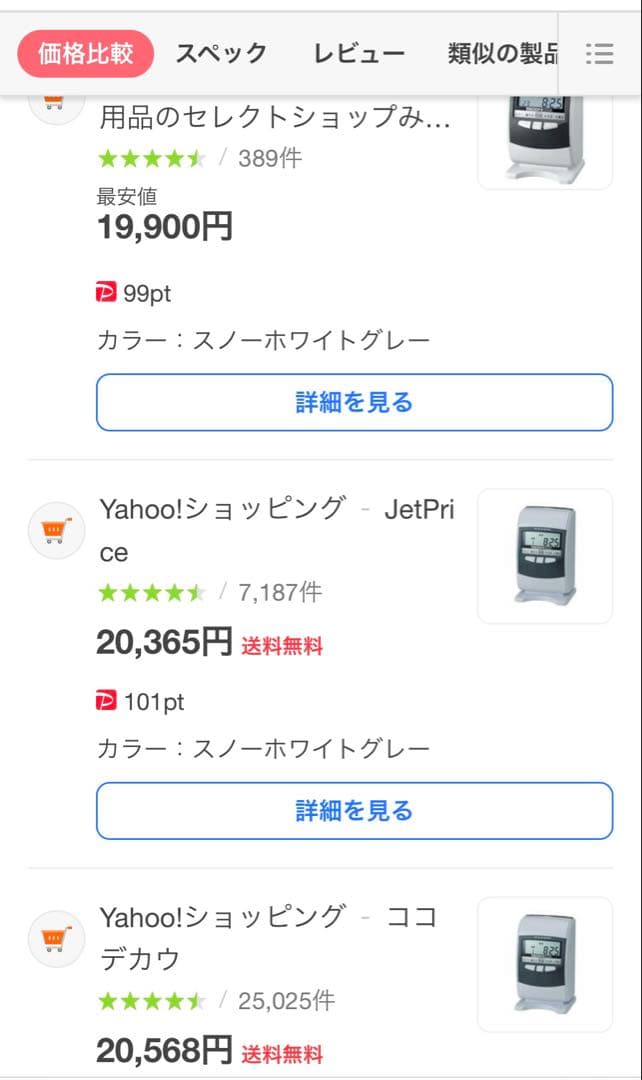Viewport: 642px width, 1080px height.
Task: Open the list view icon at top right
Action: click(x=599, y=55)
